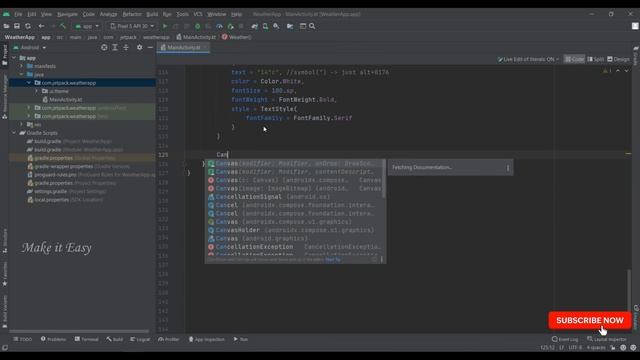The width and height of the screenshot is (640, 360).
Task: Open the Layout Inspector
Action: click(607, 339)
